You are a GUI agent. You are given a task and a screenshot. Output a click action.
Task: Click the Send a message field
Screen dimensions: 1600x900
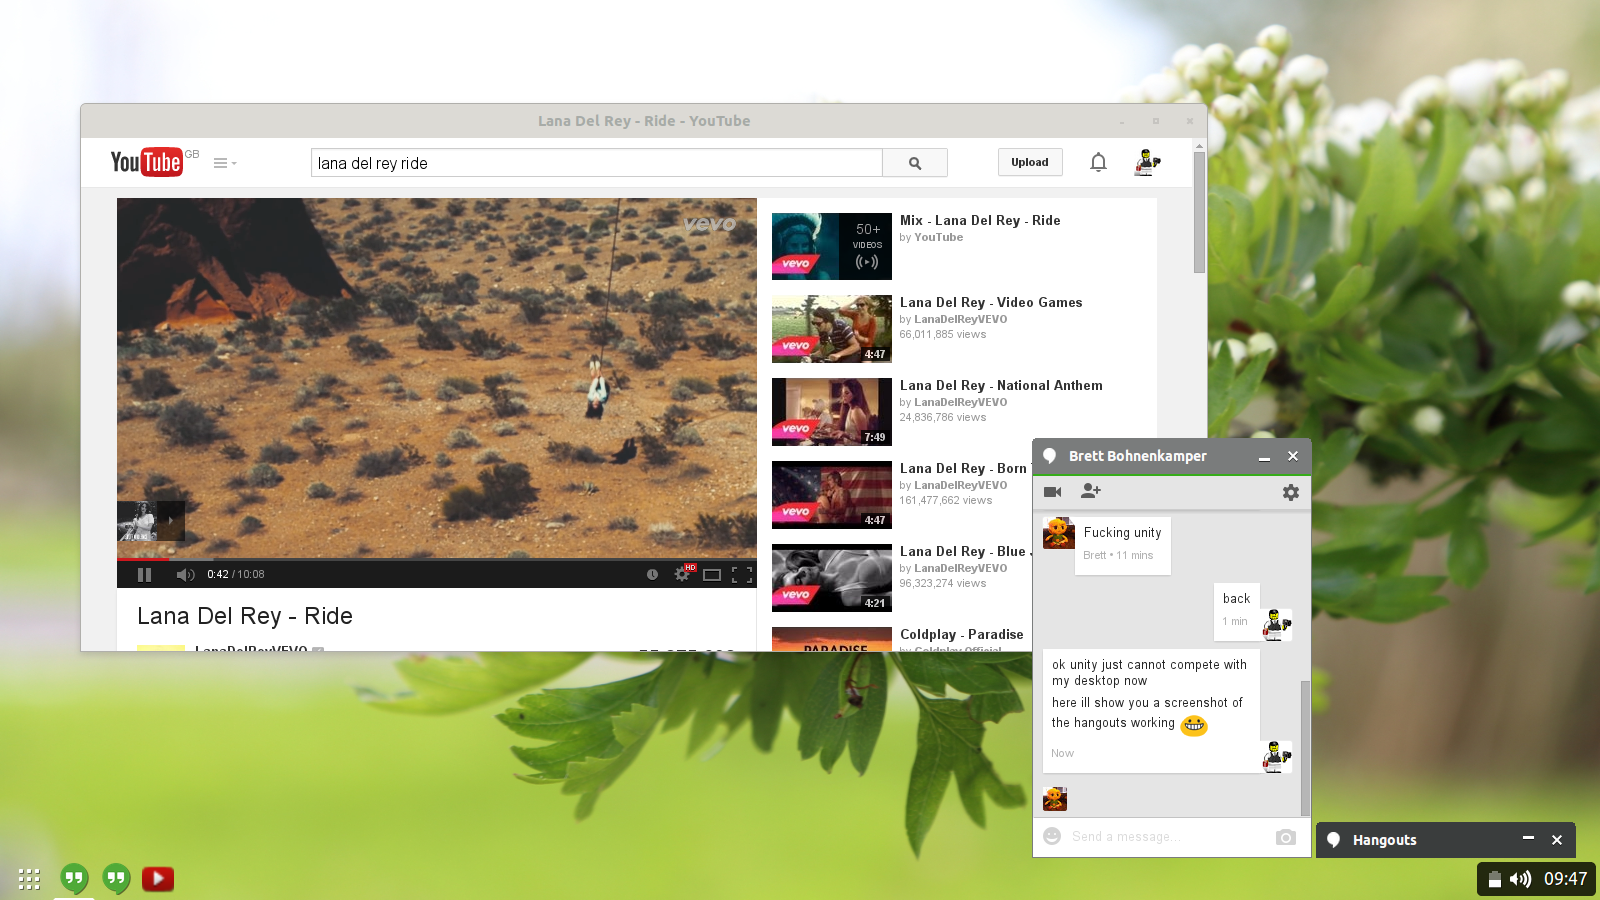pos(1168,837)
